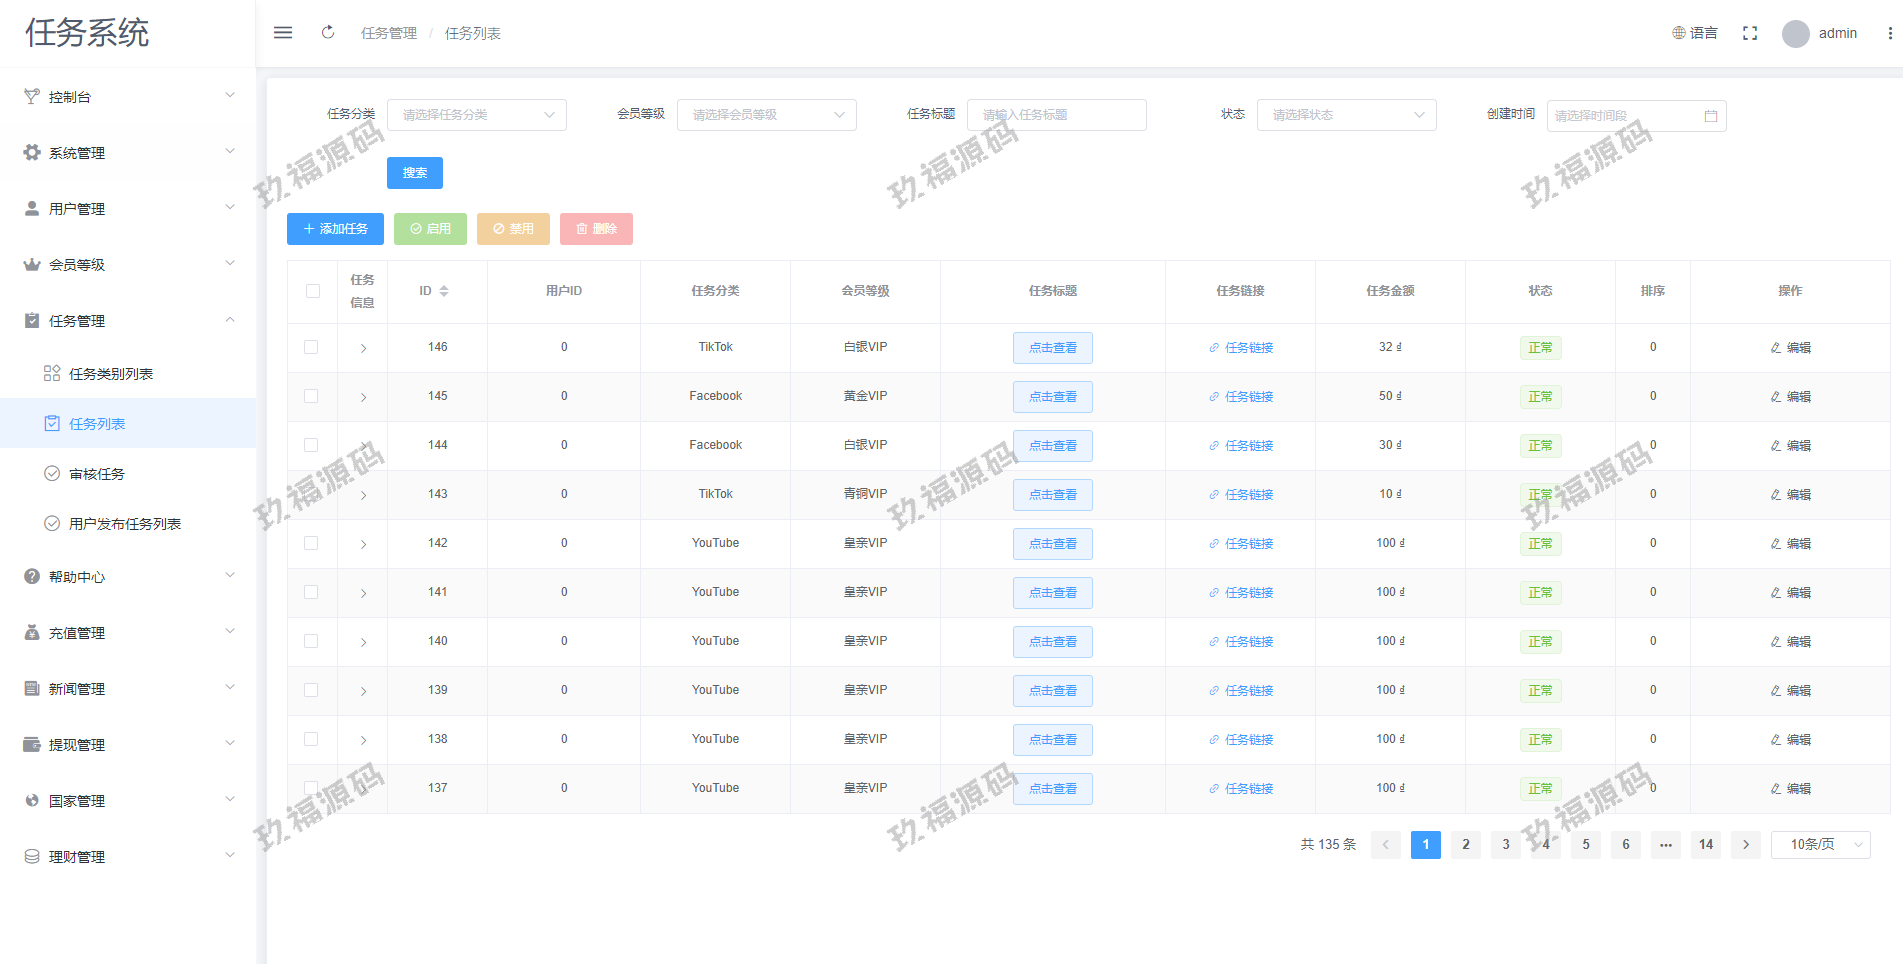Sort table by ID column arrows
Image resolution: width=1903 pixels, height=964 pixels.
pos(444,291)
